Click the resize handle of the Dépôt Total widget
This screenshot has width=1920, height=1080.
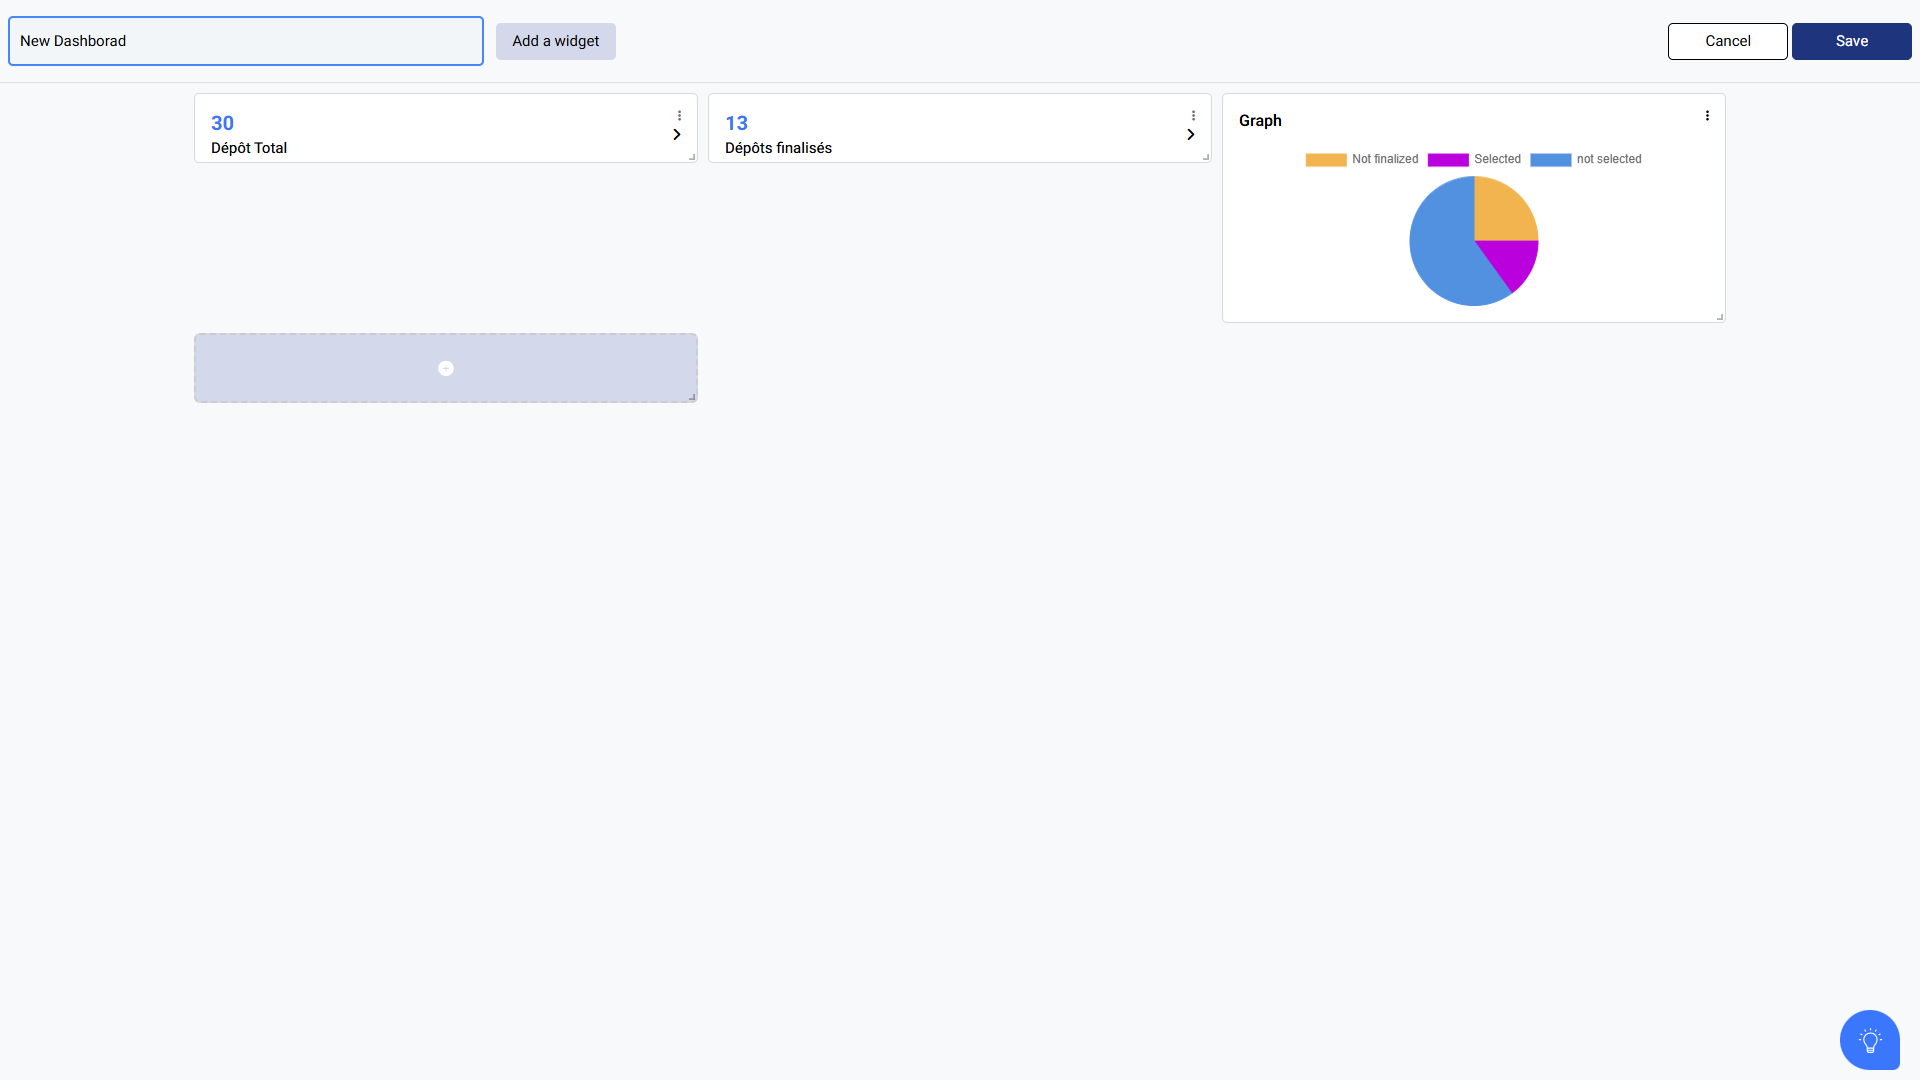click(x=691, y=157)
